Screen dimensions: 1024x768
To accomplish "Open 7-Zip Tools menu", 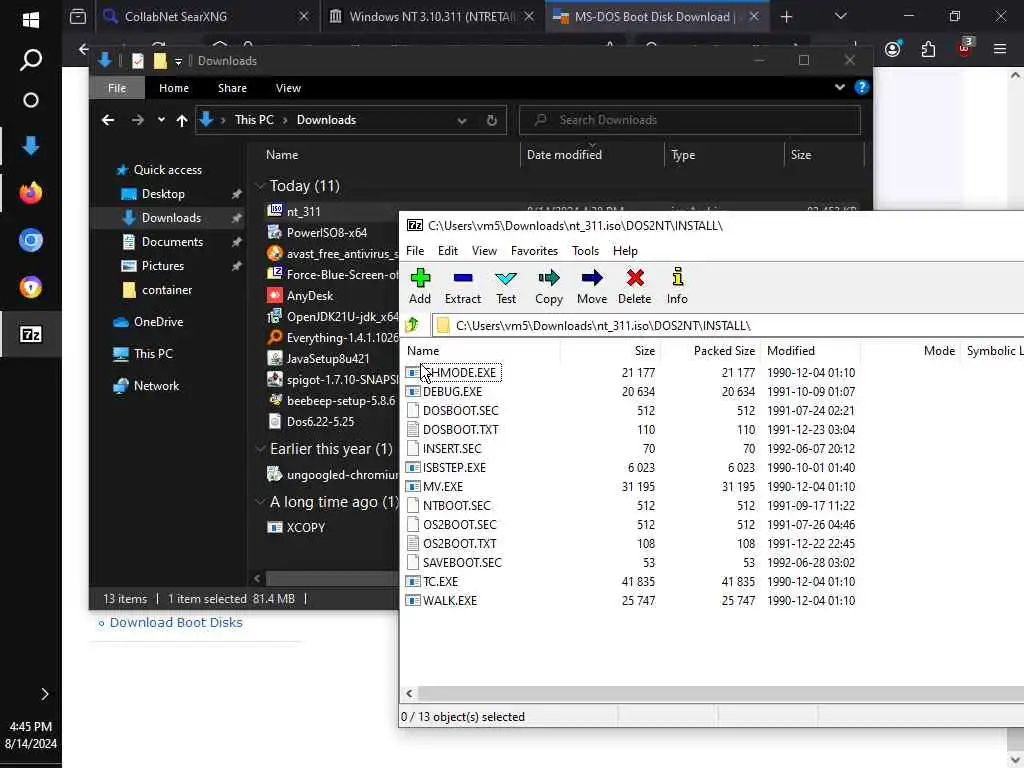I will [585, 251].
